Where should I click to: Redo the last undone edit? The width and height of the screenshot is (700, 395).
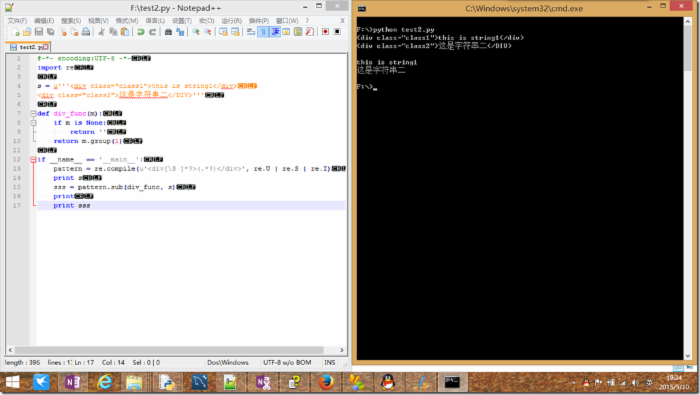152,32
